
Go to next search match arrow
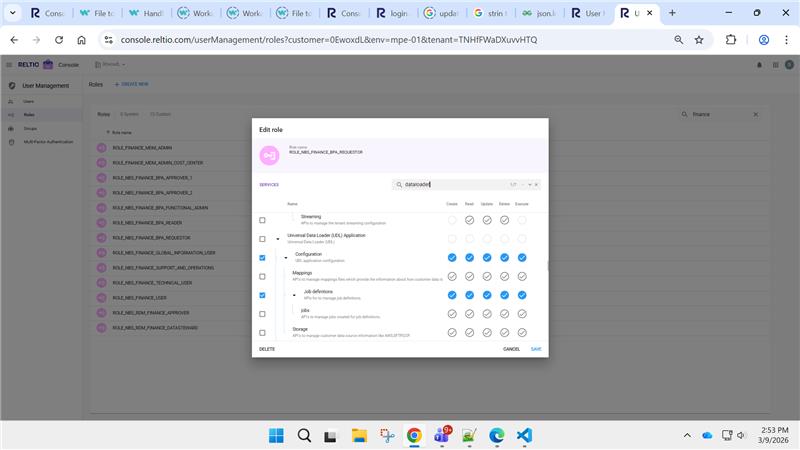(x=530, y=185)
